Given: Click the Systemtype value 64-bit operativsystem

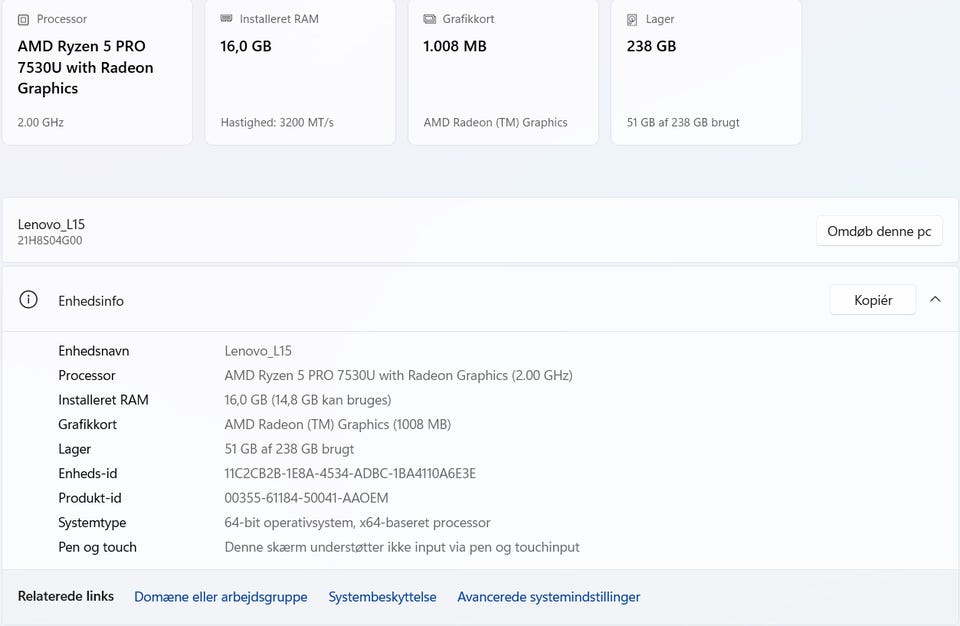Looking at the screenshot, I should tap(357, 522).
